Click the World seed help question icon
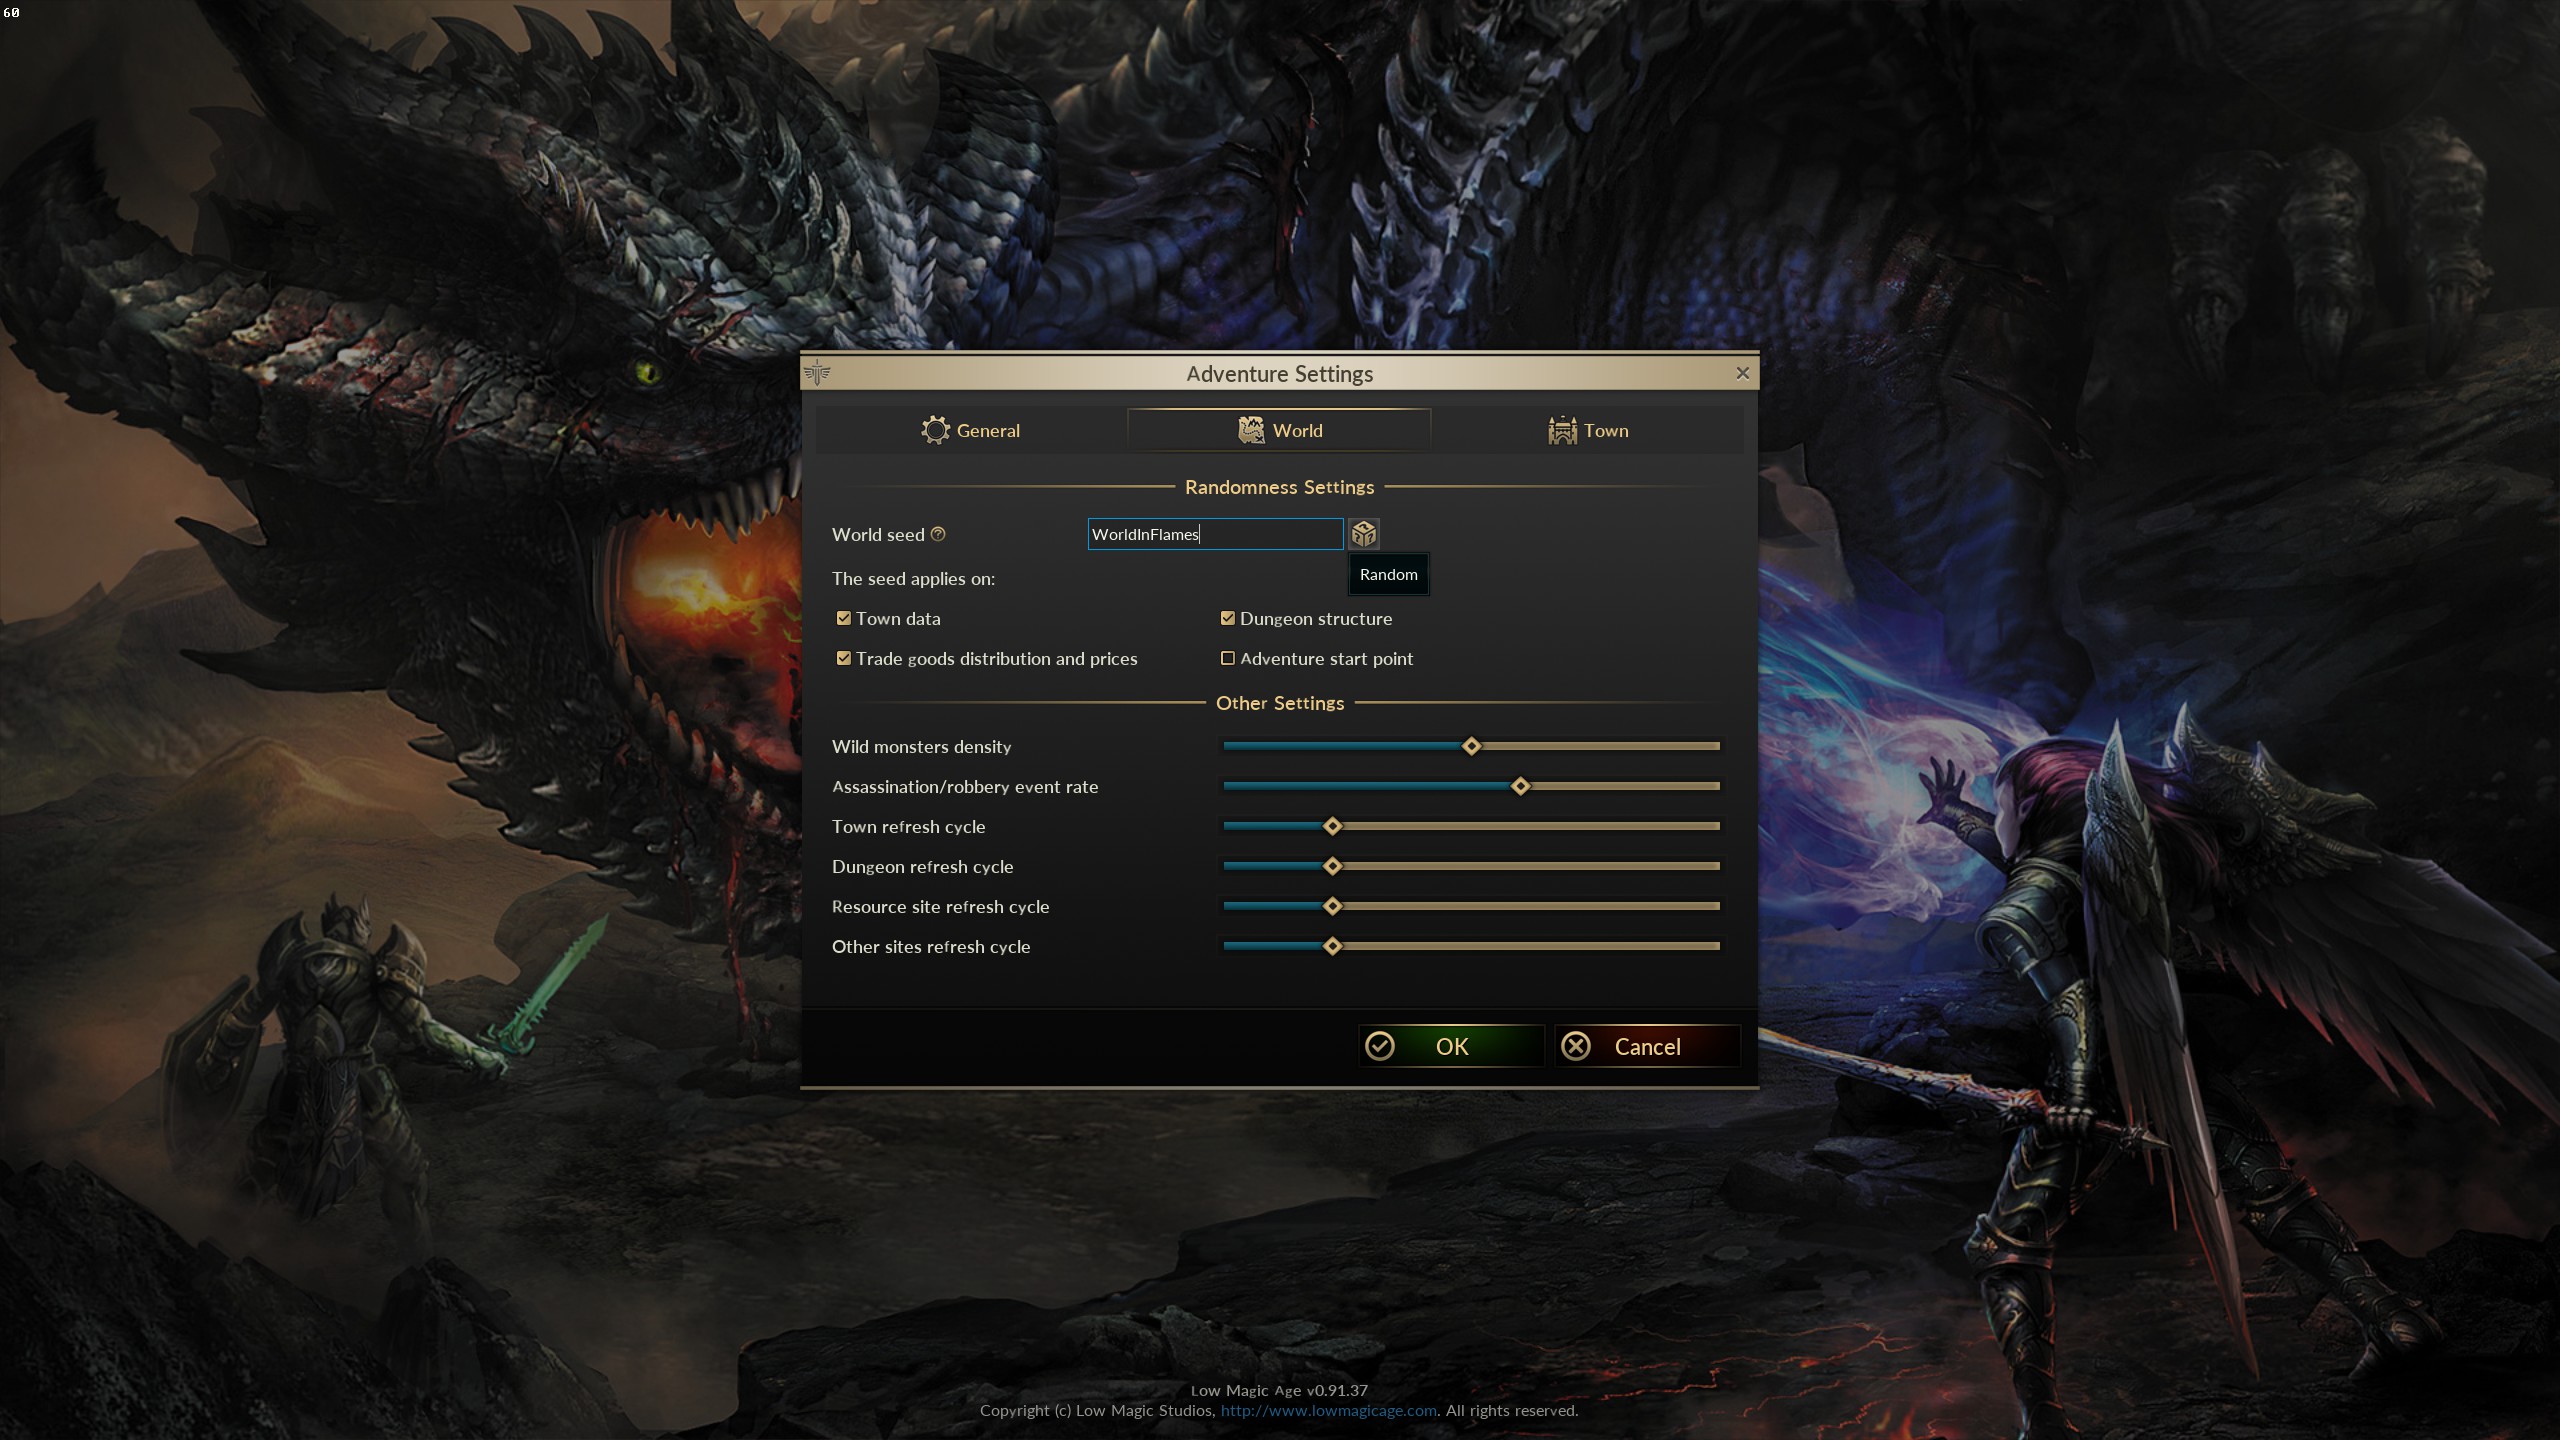The width and height of the screenshot is (2560, 1440). (938, 534)
